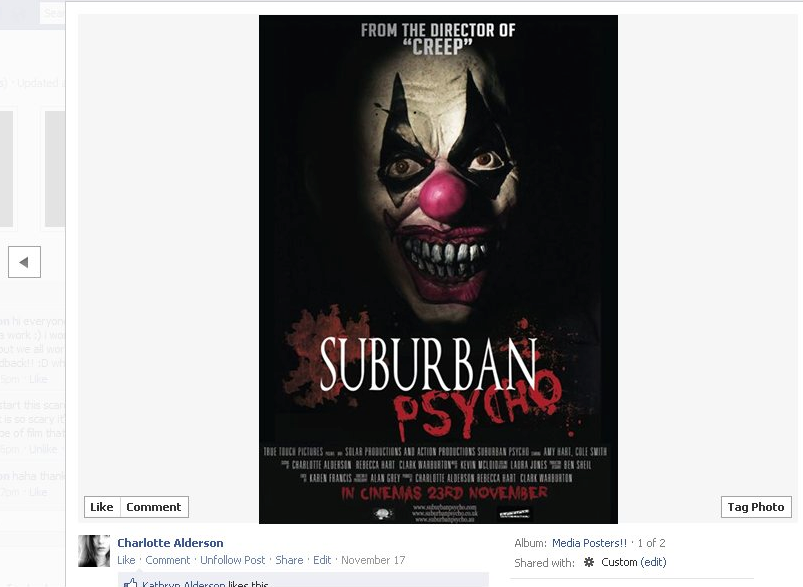Click the previous photo arrow button

tap(24, 262)
